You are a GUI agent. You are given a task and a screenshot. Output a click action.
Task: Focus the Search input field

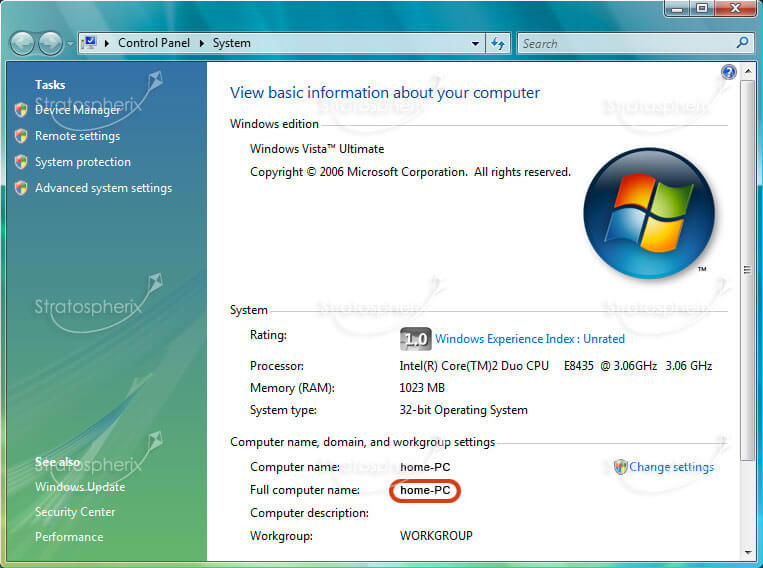click(x=626, y=43)
